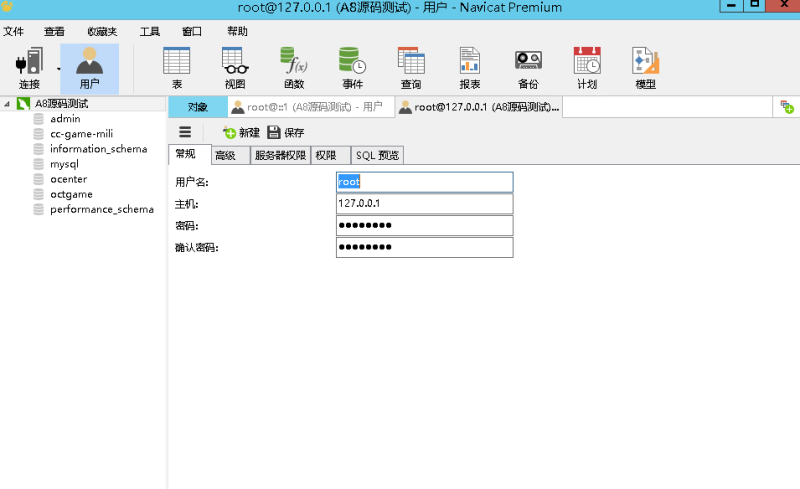Select the 高级 (Advanced) tab
Screen dimensions: 800x489
230,155
